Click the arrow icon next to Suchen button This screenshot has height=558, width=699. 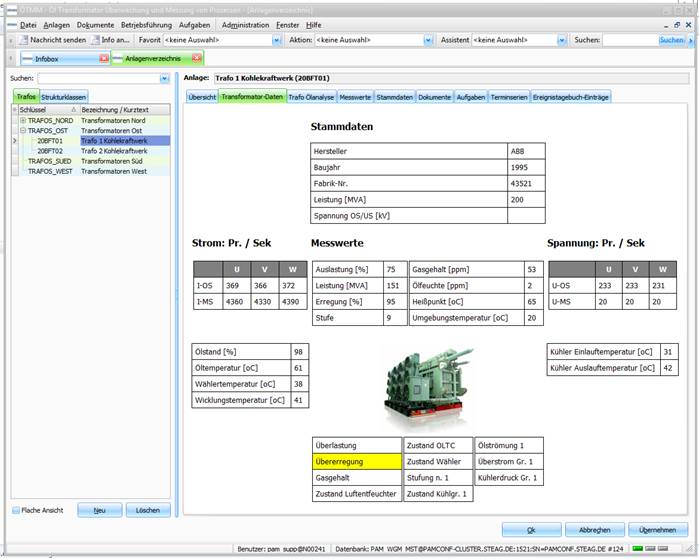point(691,40)
